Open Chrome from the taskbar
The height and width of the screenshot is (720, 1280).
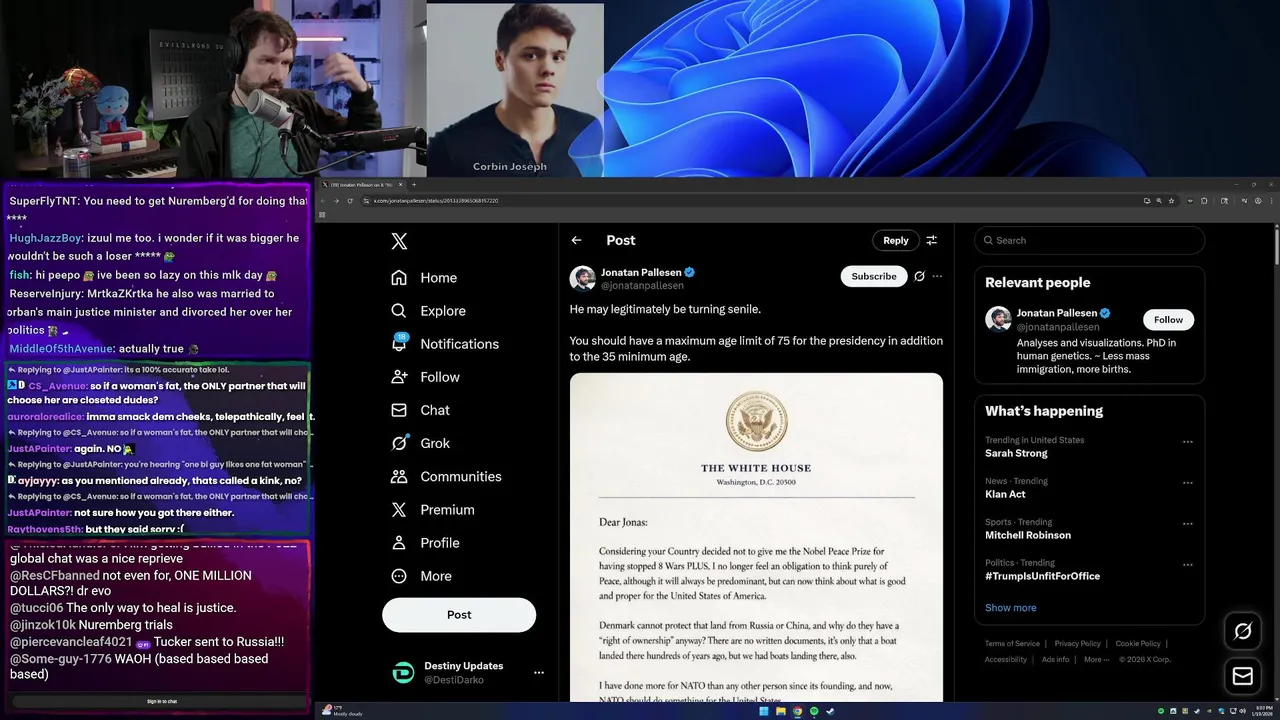point(797,712)
